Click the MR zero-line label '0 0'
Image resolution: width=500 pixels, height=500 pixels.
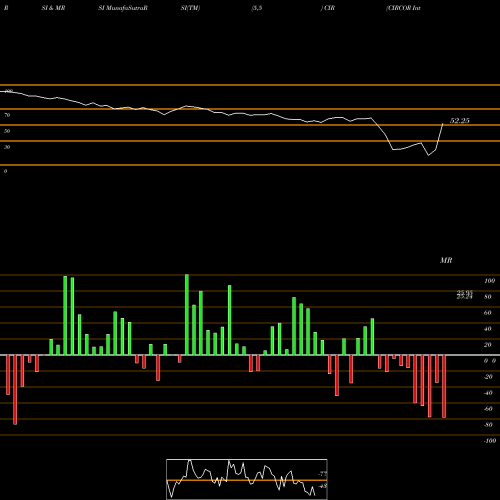[x=490, y=361]
